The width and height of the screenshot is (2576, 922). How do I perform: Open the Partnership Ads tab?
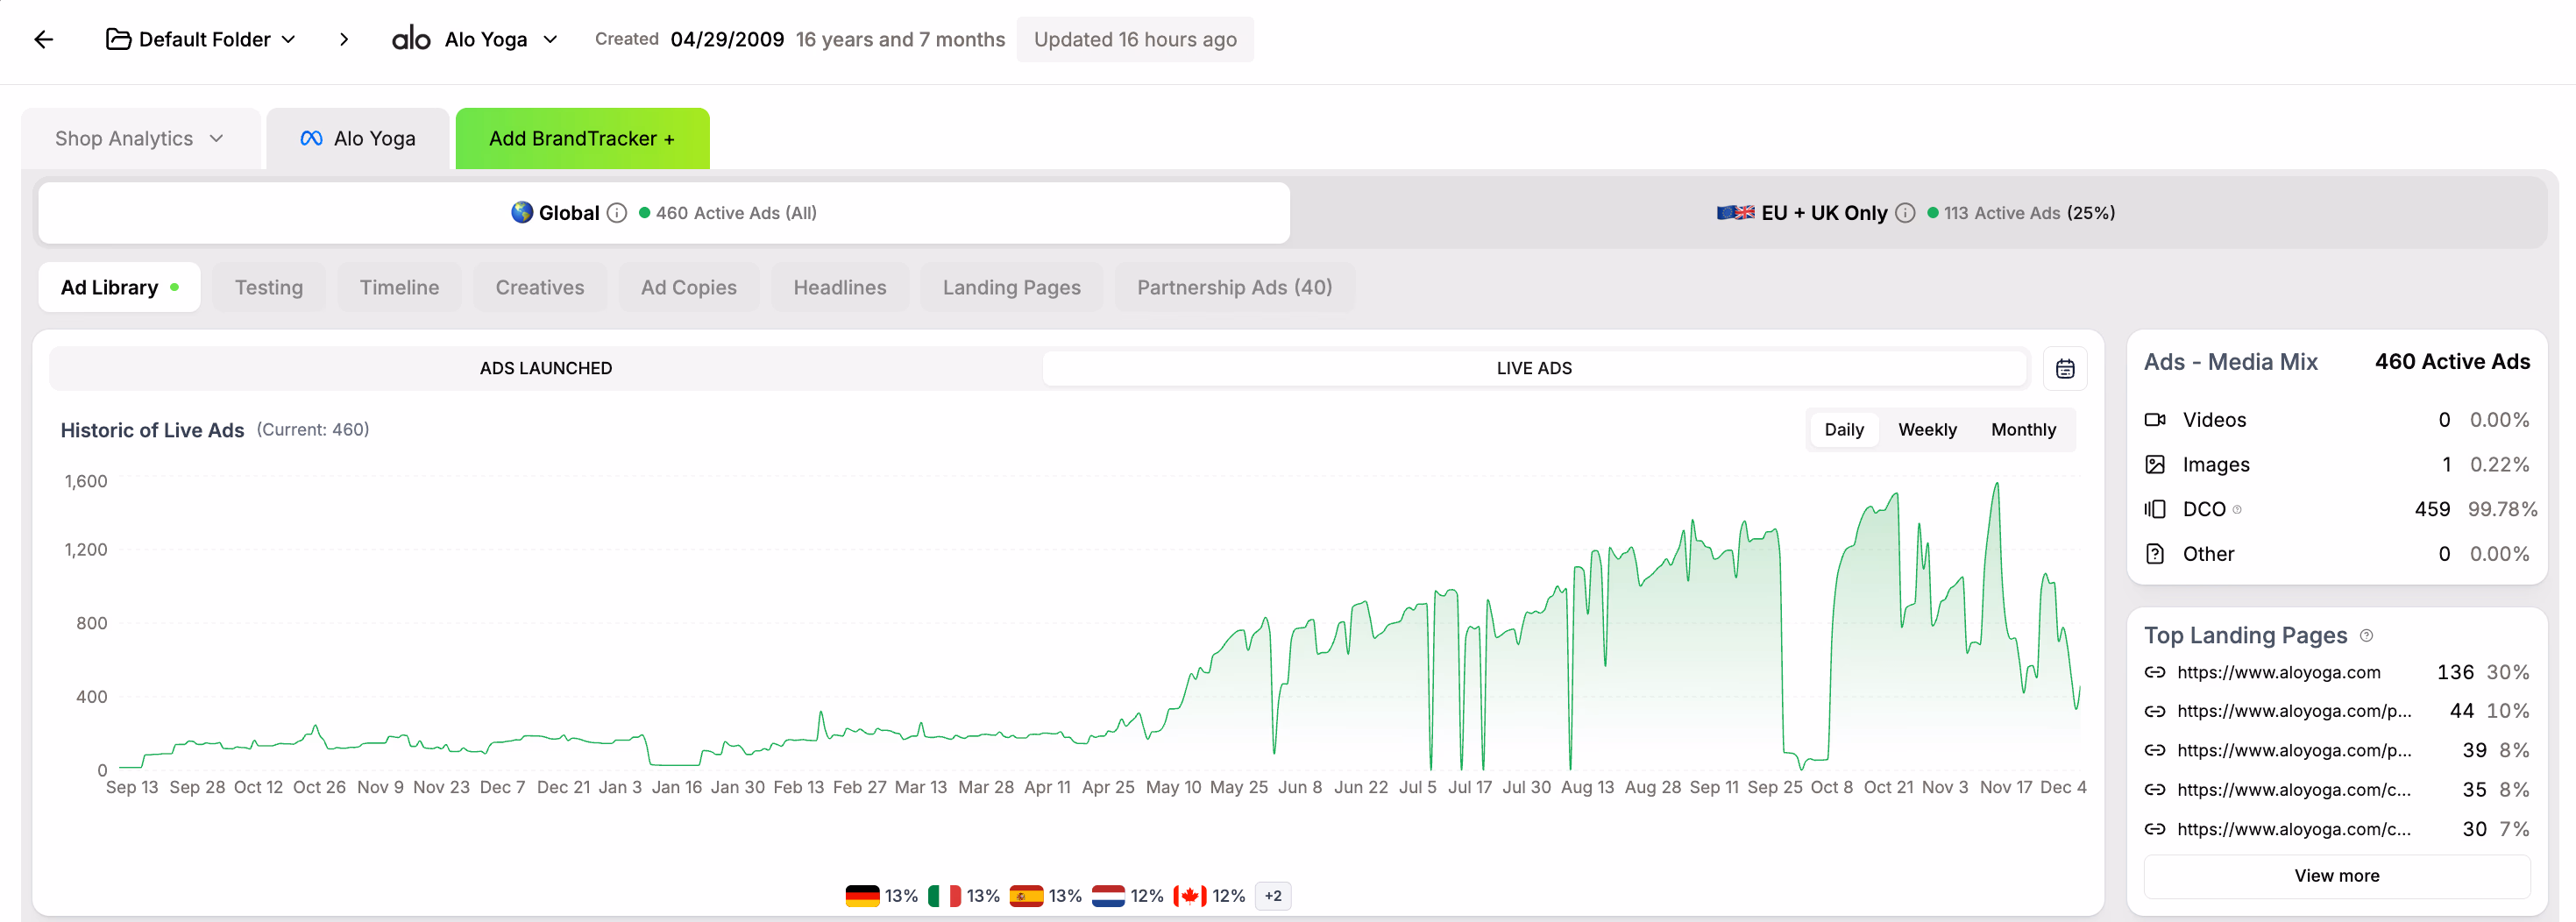pyautogui.click(x=1234, y=287)
